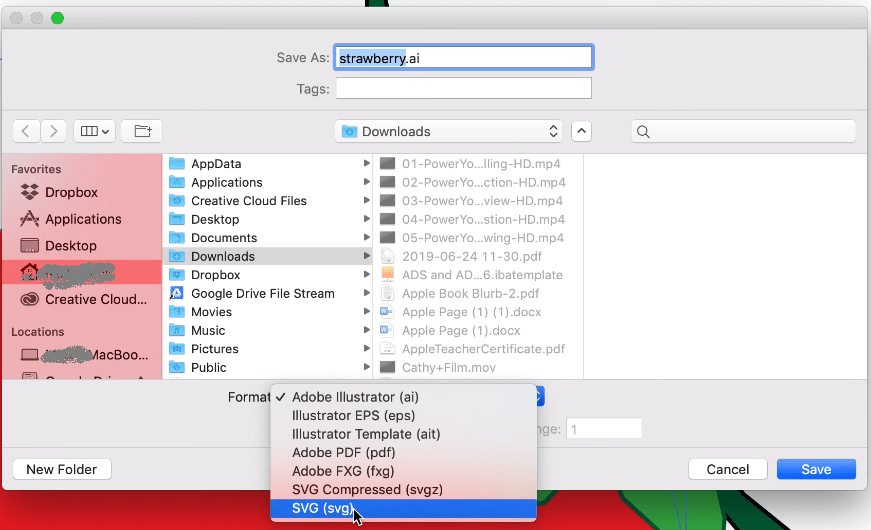This screenshot has height=530, width=871.
Task: Open the Applications folder in file list
Action: click(x=268, y=182)
